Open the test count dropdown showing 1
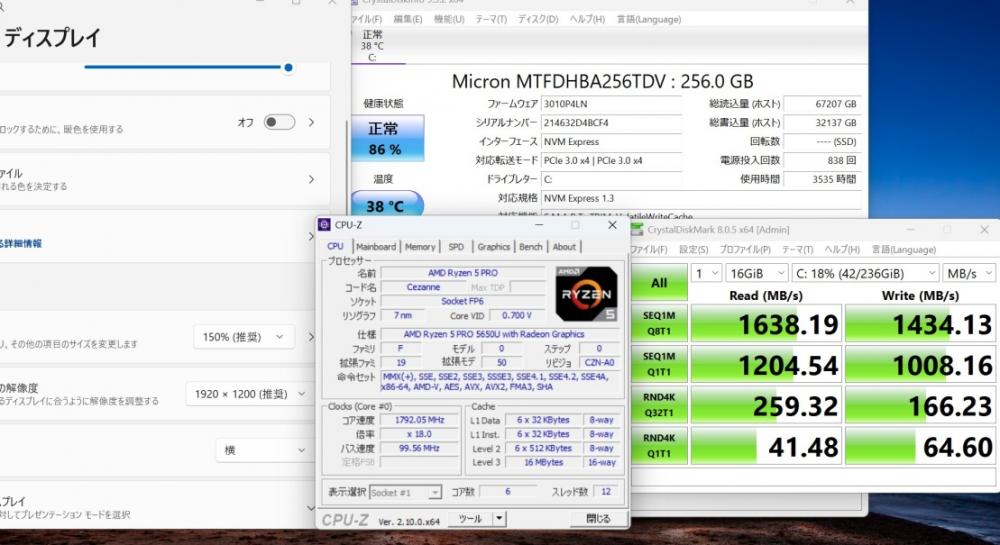The image size is (1000, 545). pyautogui.click(x=707, y=273)
